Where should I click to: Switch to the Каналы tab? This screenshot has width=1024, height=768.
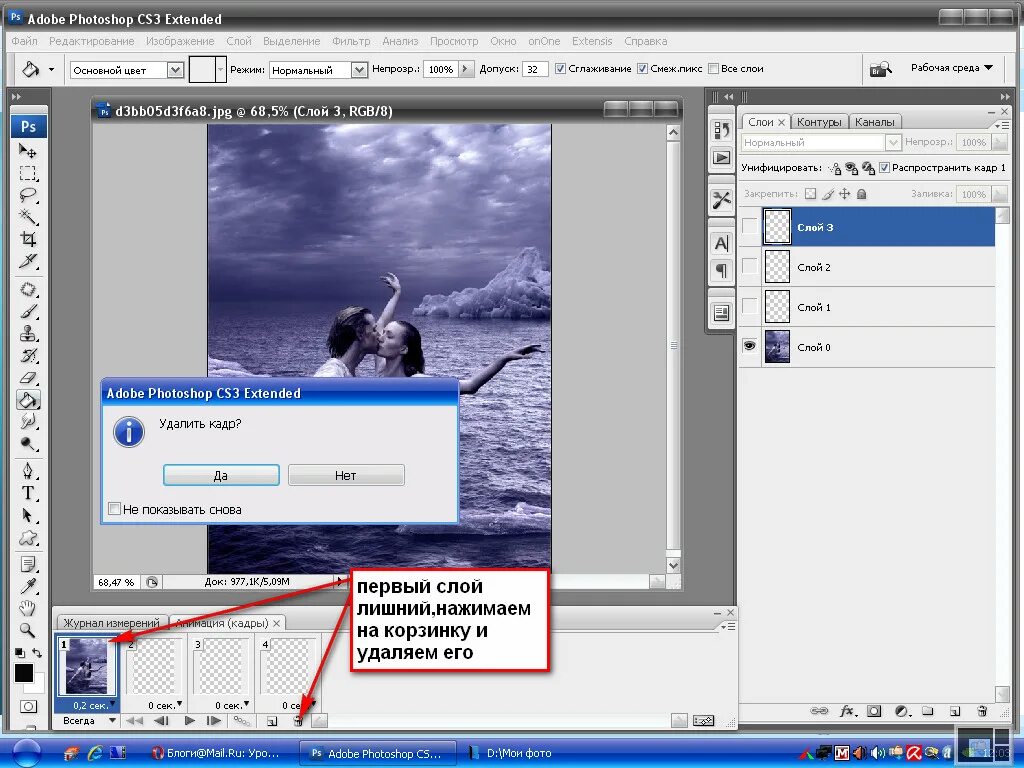[x=874, y=122]
